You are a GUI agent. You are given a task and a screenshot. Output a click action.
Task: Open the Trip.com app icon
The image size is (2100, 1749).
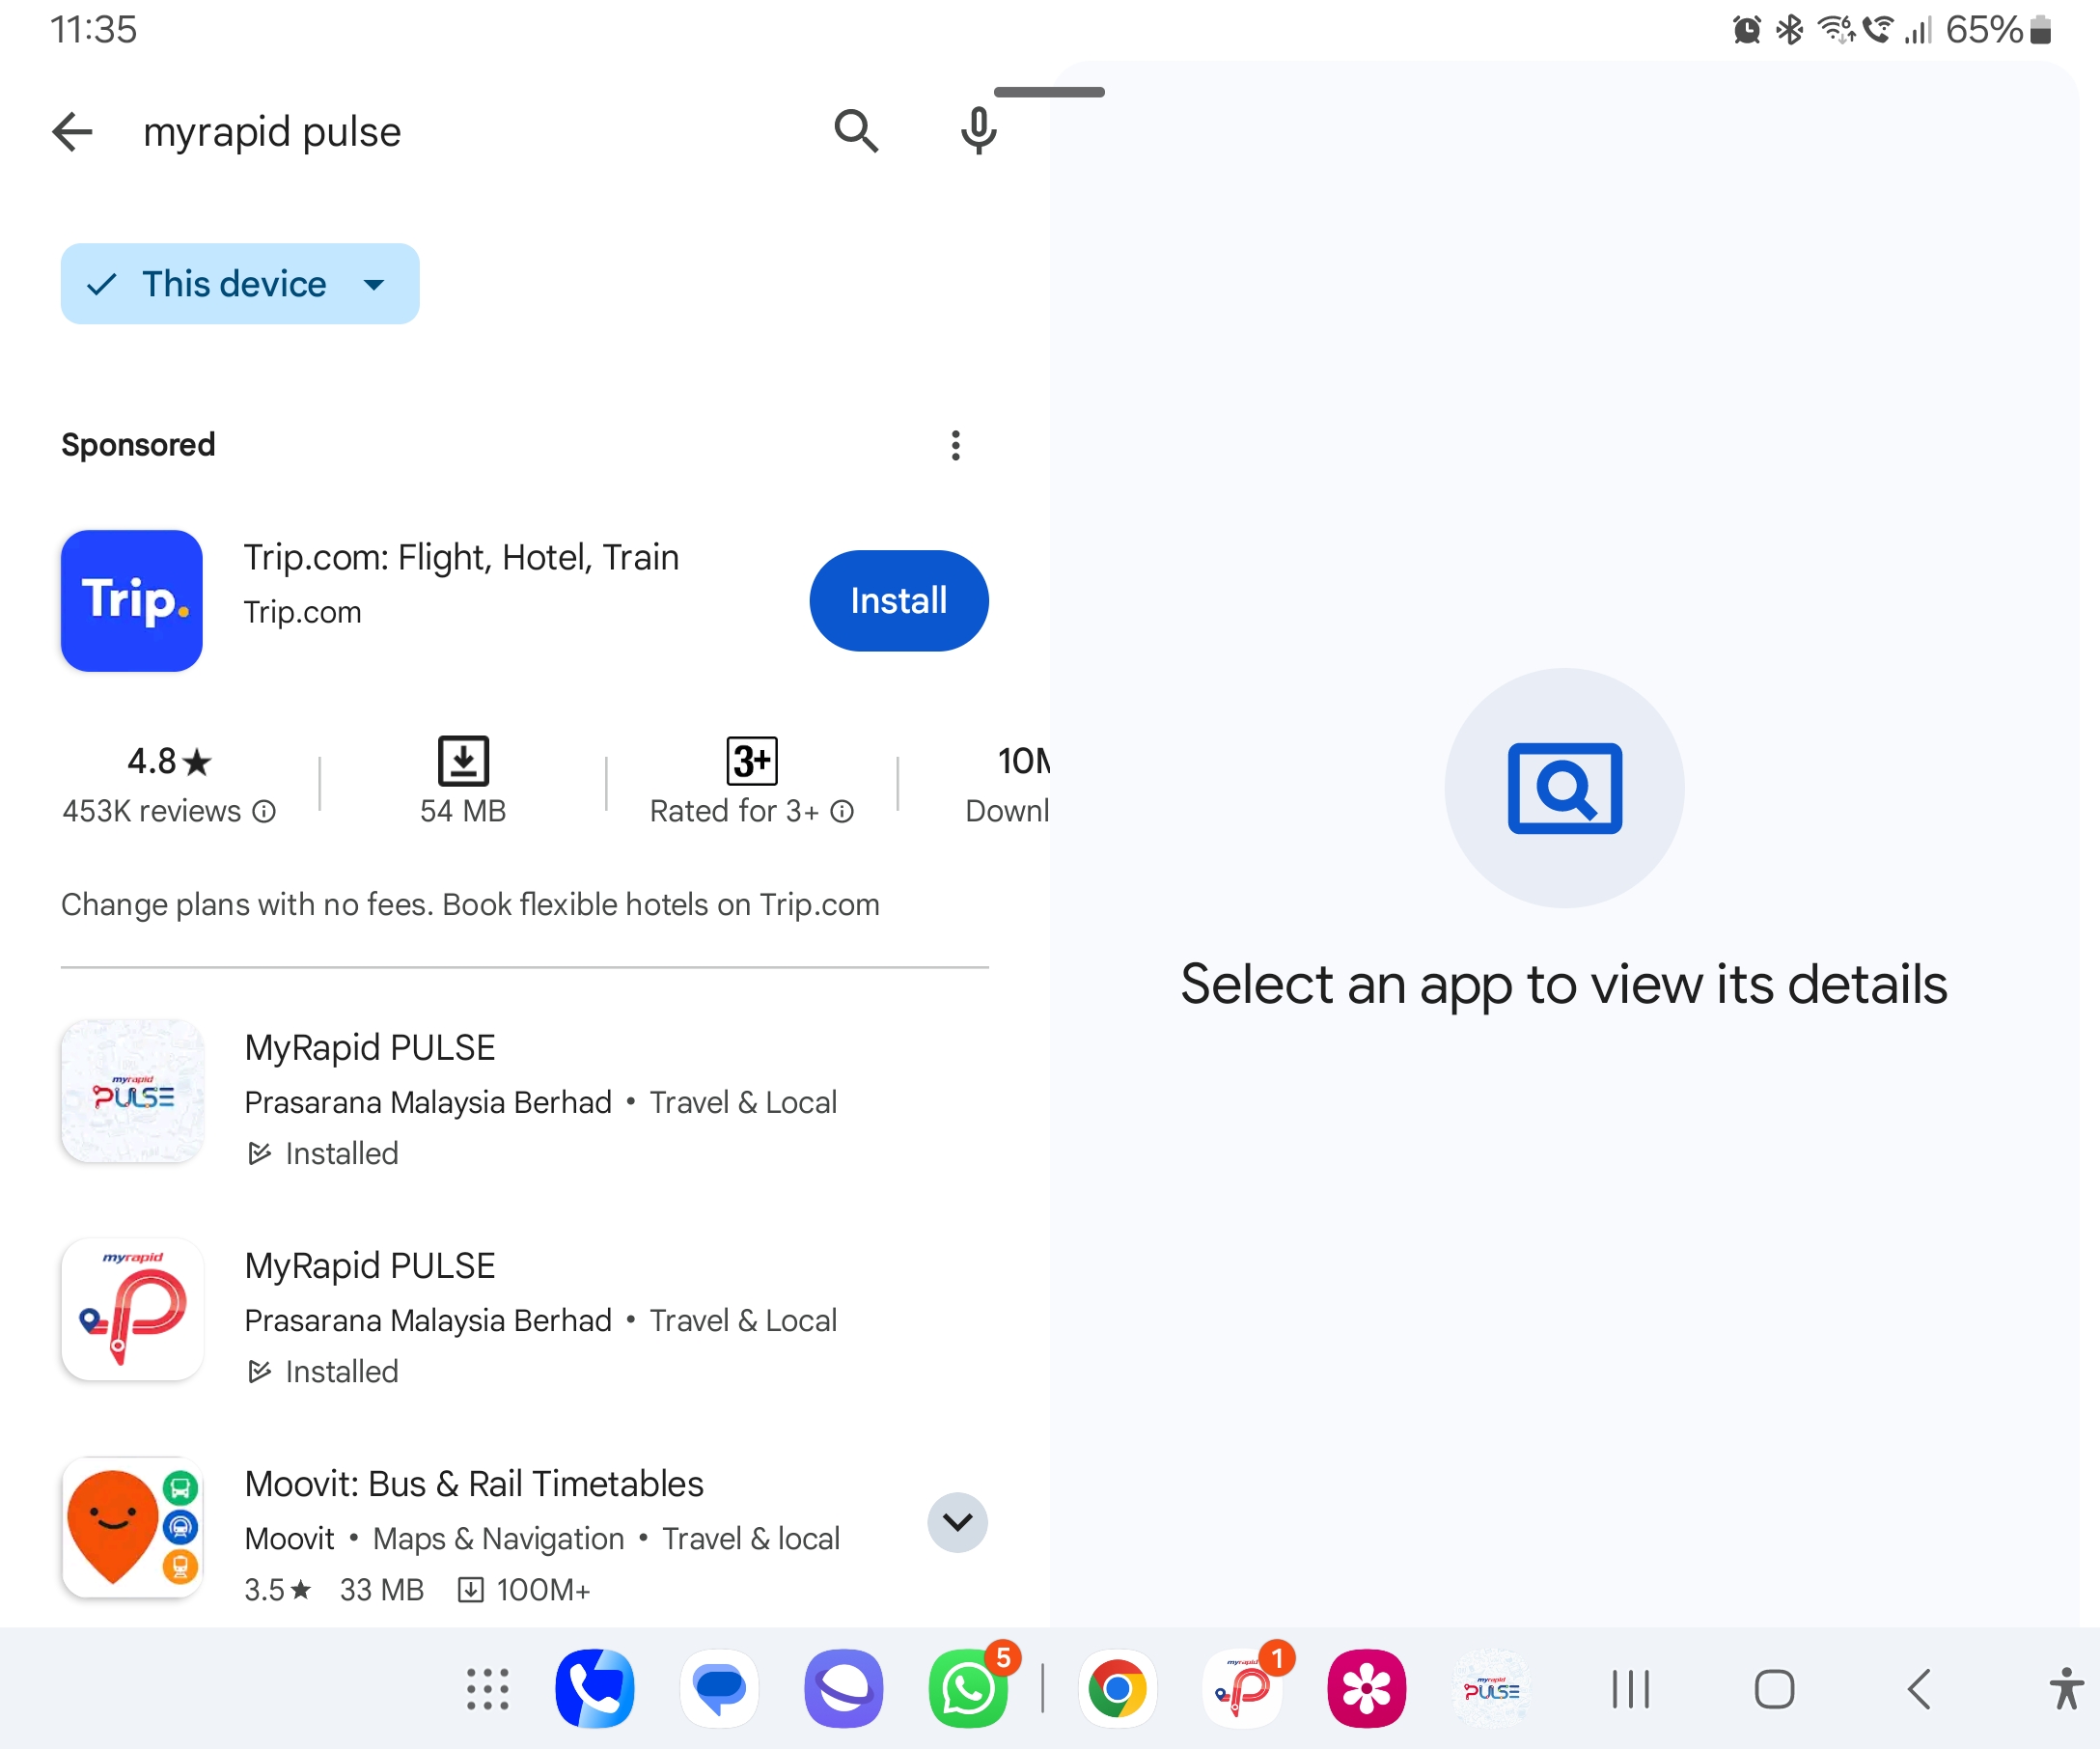[x=132, y=601]
